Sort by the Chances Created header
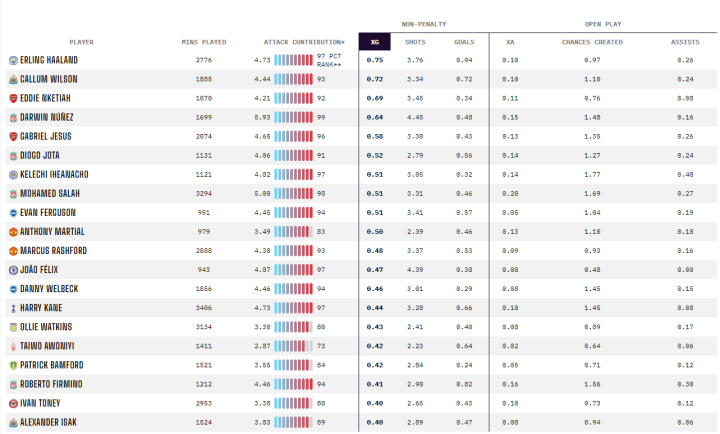This screenshot has width=720, height=434. (592, 42)
